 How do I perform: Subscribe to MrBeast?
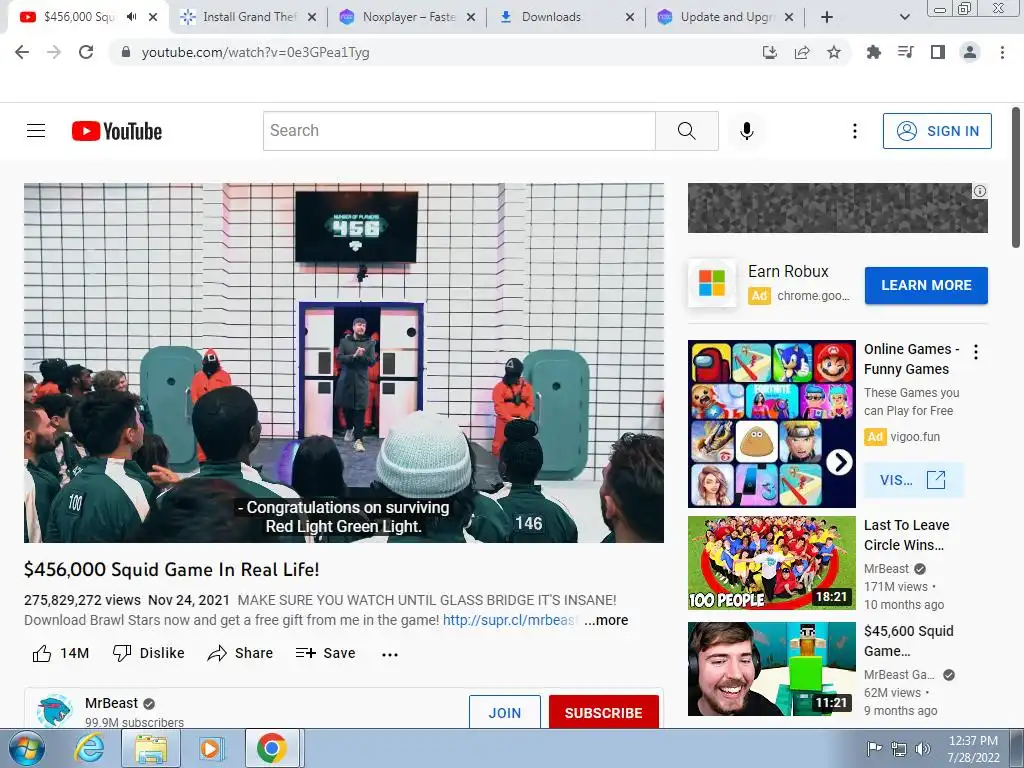pos(603,712)
